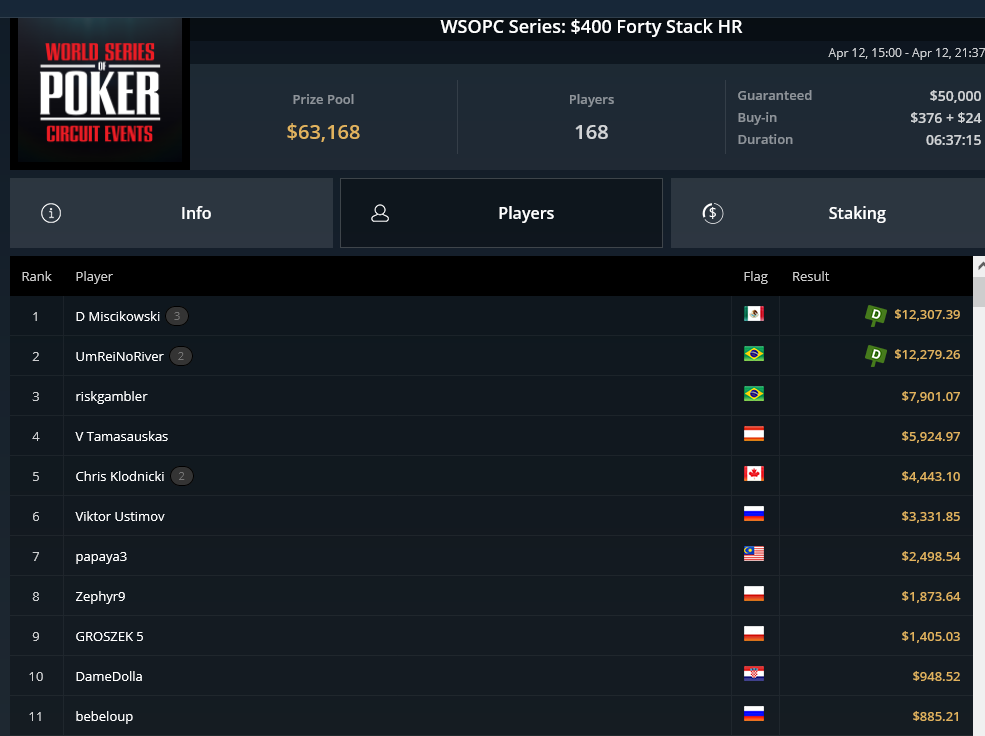Click the World Series of Poker logo
Viewport: 985px width, 736px height.
click(100, 94)
